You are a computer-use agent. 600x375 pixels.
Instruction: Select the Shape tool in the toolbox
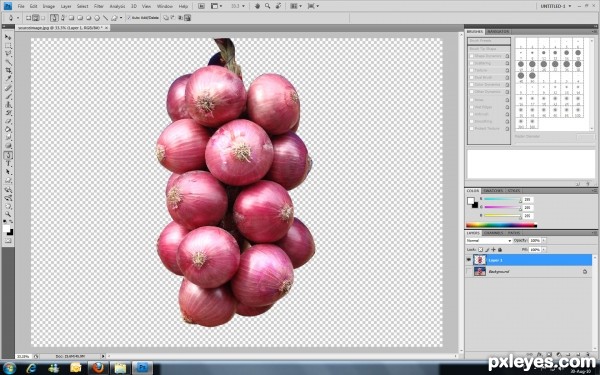pyautogui.click(x=8, y=181)
